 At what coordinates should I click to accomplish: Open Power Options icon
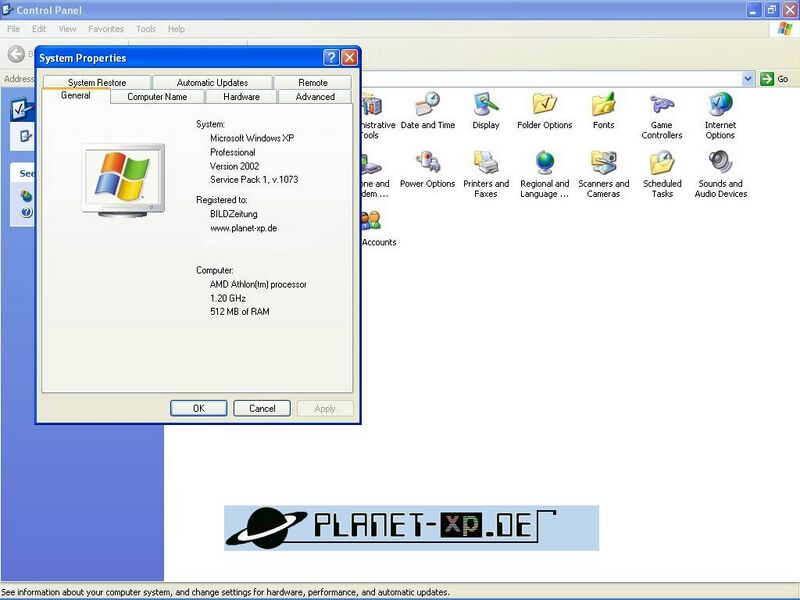click(x=428, y=169)
